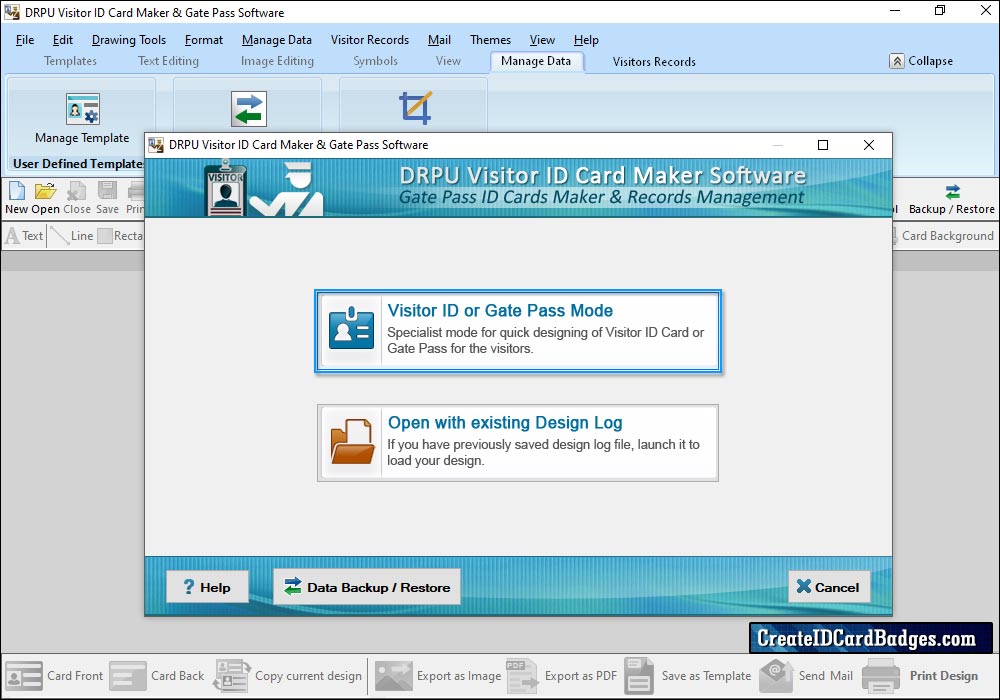Open the Format menu
1000x700 pixels.
pyautogui.click(x=204, y=40)
